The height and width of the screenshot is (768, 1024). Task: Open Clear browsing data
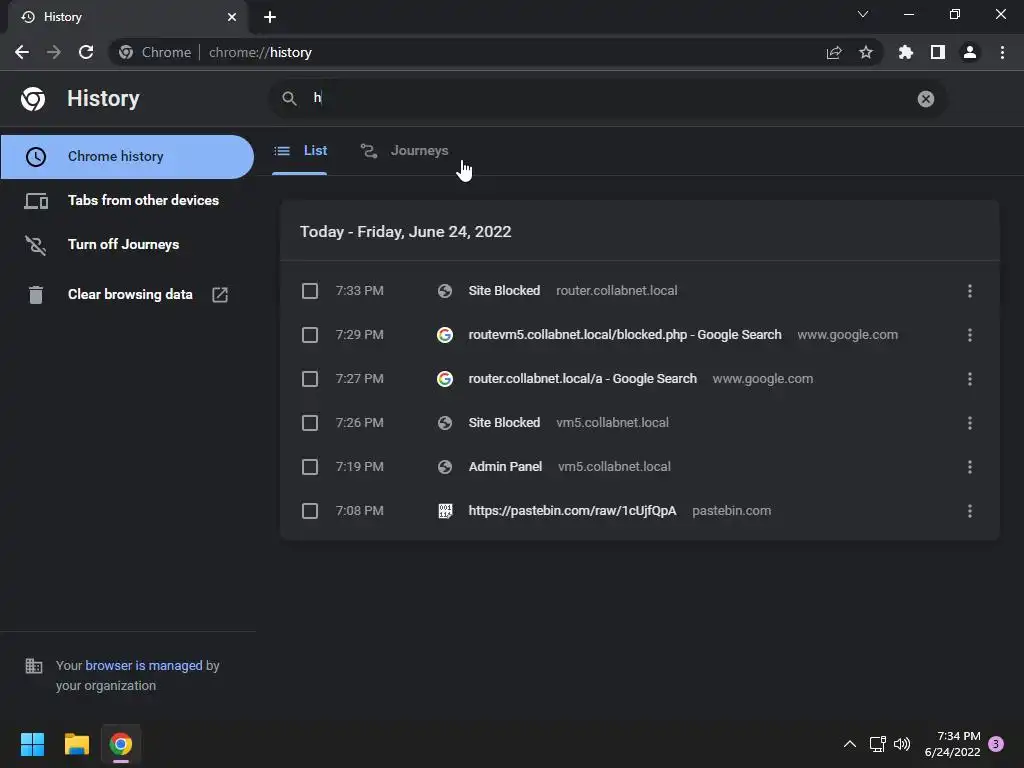click(127, 295)
